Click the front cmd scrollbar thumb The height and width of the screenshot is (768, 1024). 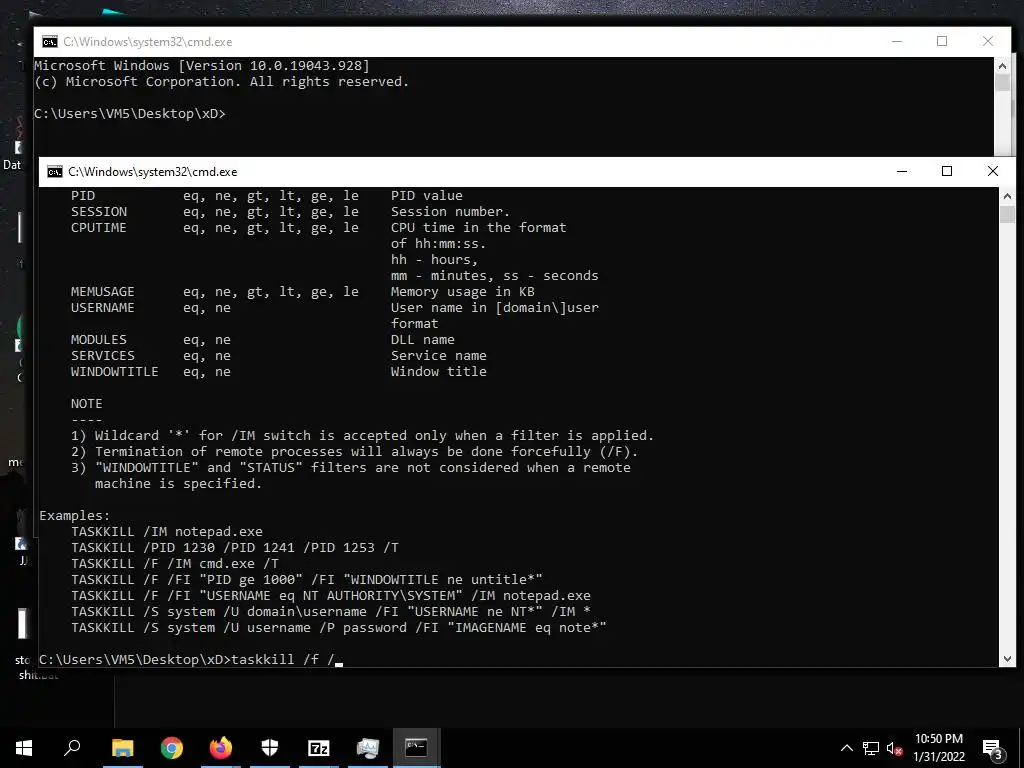1007,214
